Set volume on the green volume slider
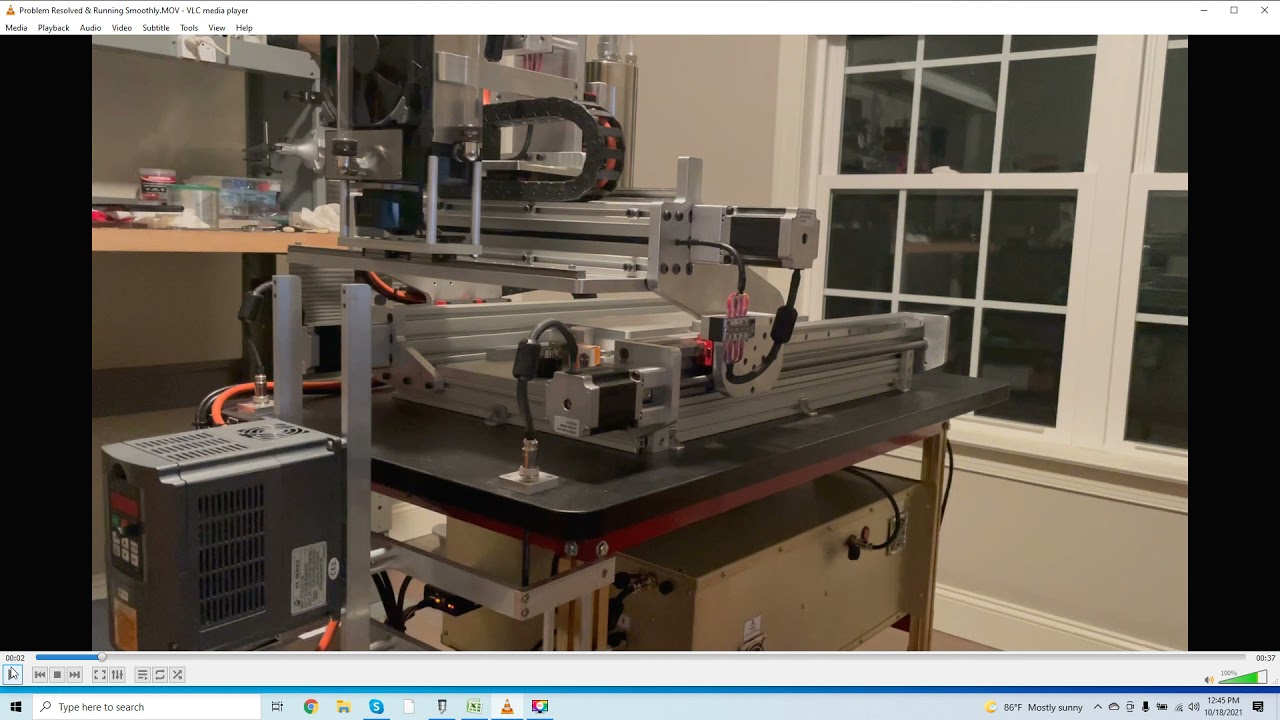 pyautogui.click(x=1243, y=677)
